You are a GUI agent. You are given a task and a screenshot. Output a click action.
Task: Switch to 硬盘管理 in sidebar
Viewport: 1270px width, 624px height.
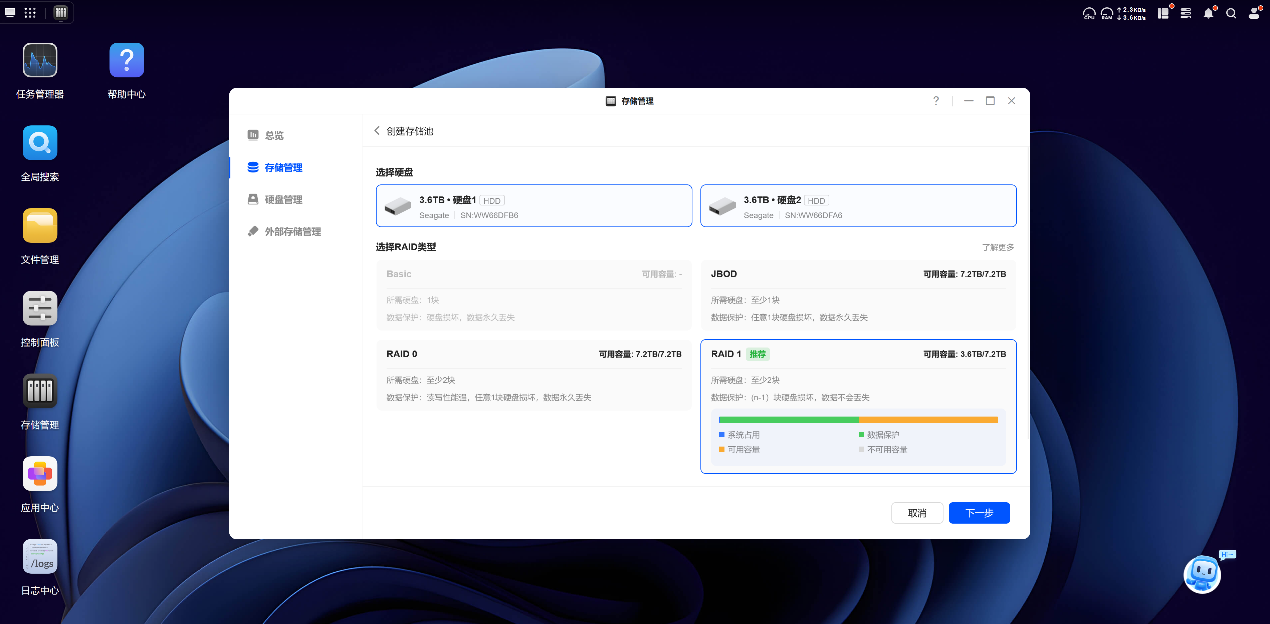click(283, 200)
